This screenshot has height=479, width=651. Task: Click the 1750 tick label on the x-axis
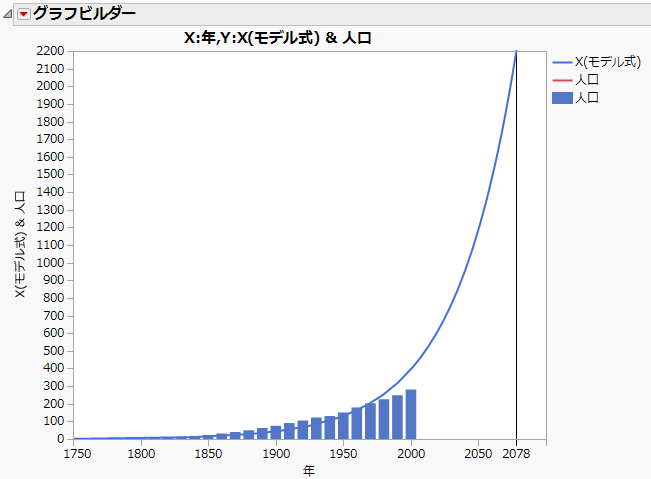point(77,454)
